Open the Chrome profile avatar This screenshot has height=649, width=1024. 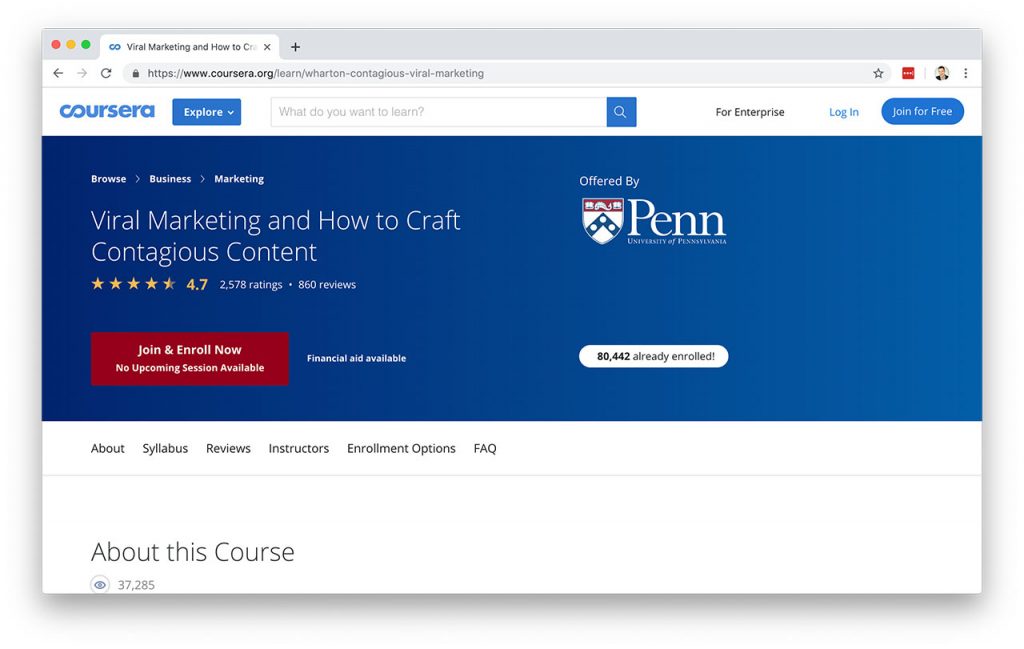click(x=942, y=73)
